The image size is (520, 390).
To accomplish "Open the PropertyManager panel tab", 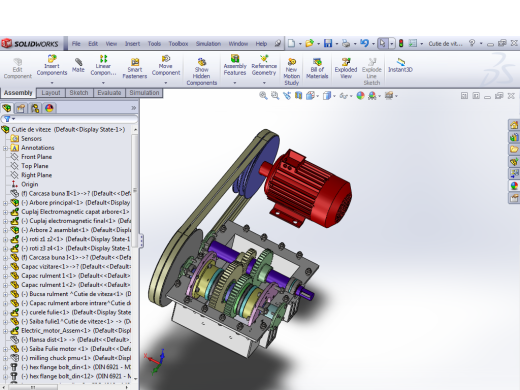I will point(21,108).
